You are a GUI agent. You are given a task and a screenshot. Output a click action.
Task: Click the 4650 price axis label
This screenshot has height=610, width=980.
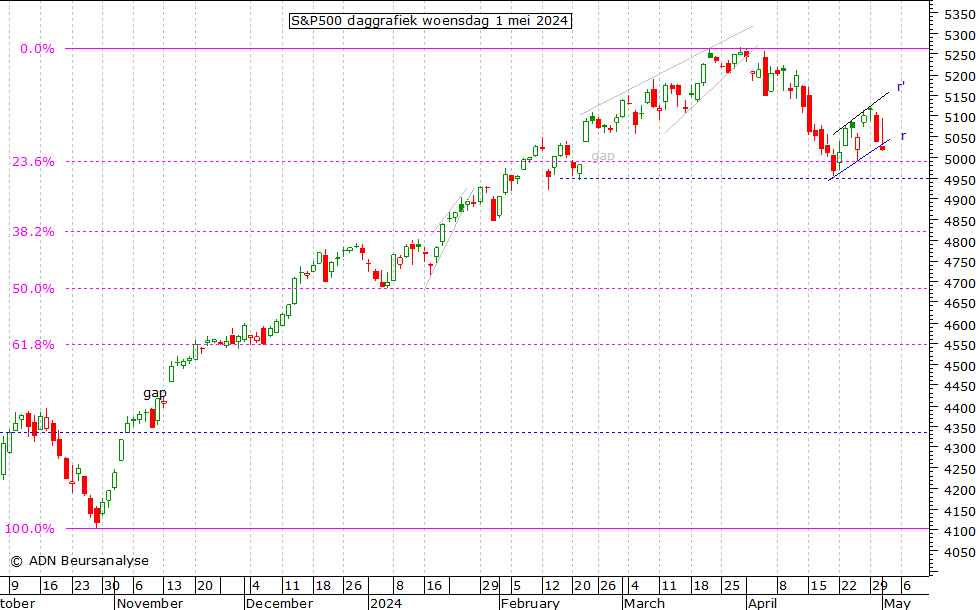959,304
